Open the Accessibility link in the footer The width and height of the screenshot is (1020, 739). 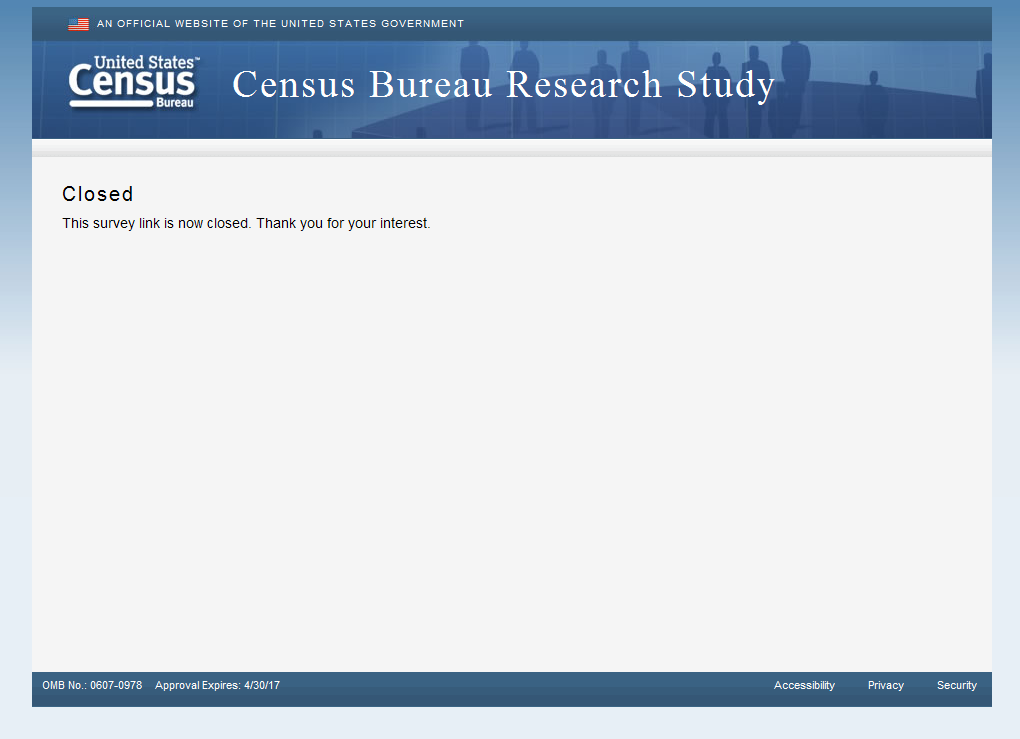coord(804,685)
